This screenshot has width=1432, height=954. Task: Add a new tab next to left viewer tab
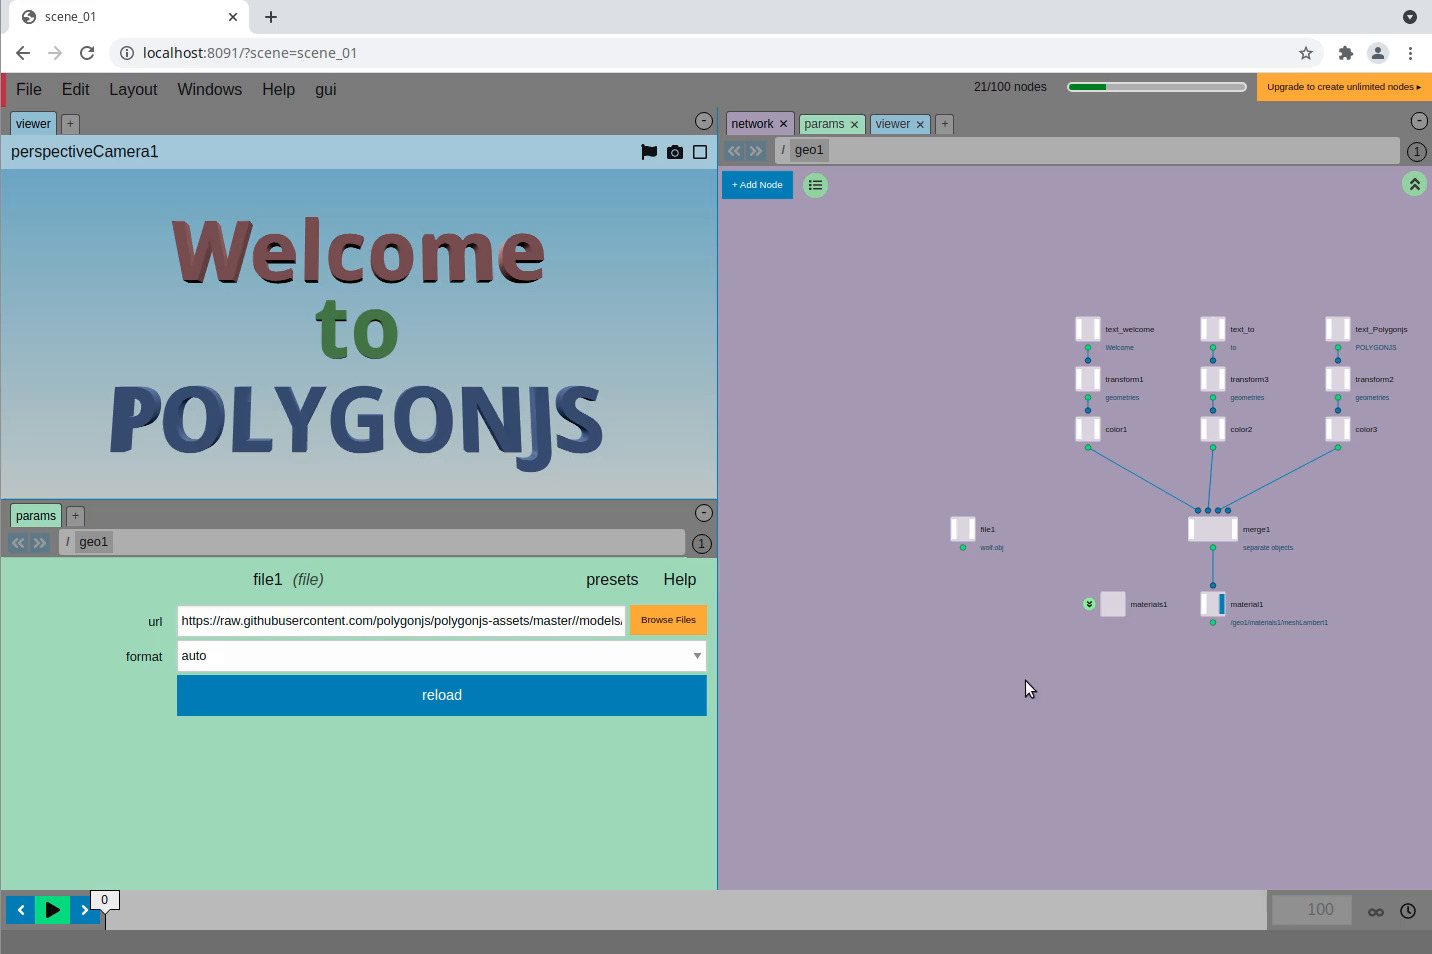coord(70,123)
